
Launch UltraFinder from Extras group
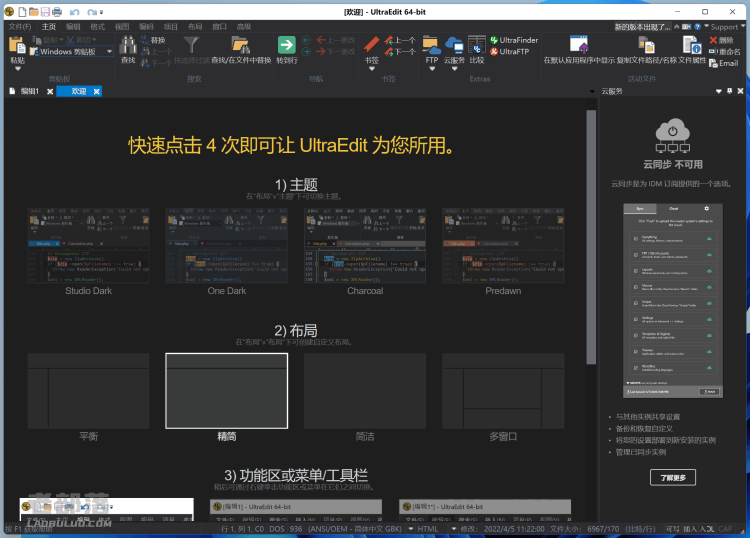(x=514, y=40)
